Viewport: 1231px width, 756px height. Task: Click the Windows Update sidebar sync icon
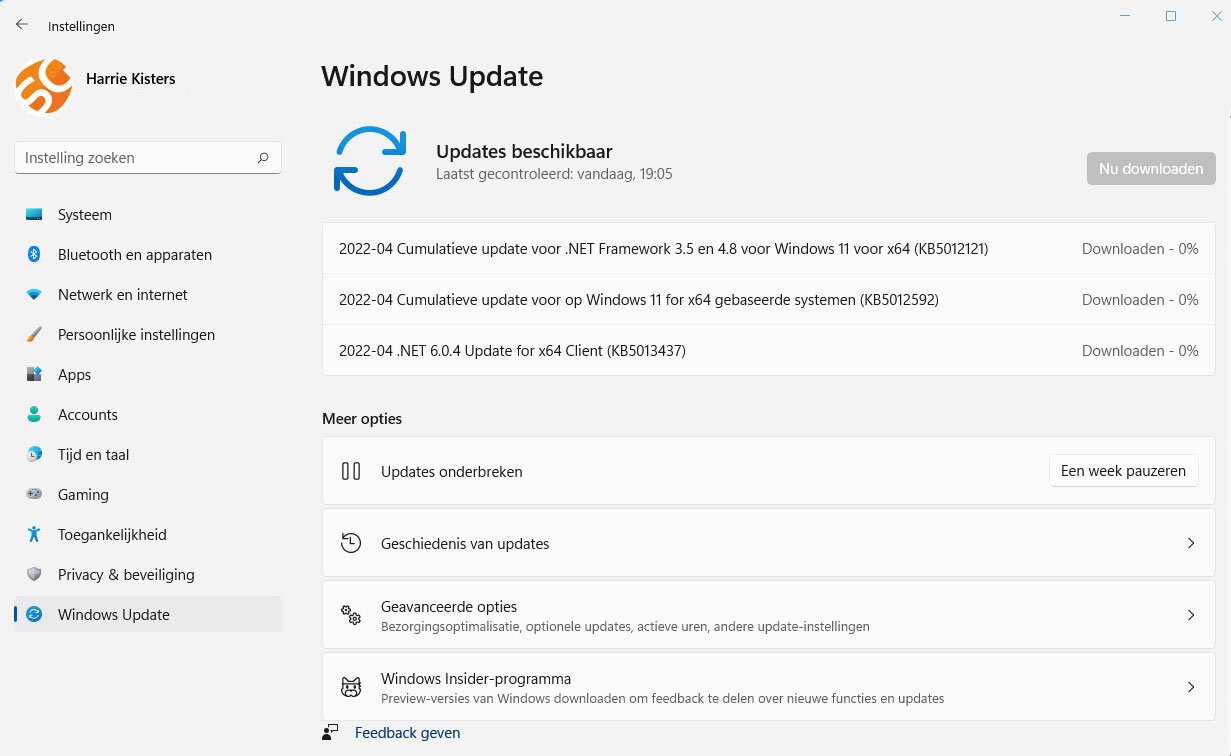coord(34,615)
